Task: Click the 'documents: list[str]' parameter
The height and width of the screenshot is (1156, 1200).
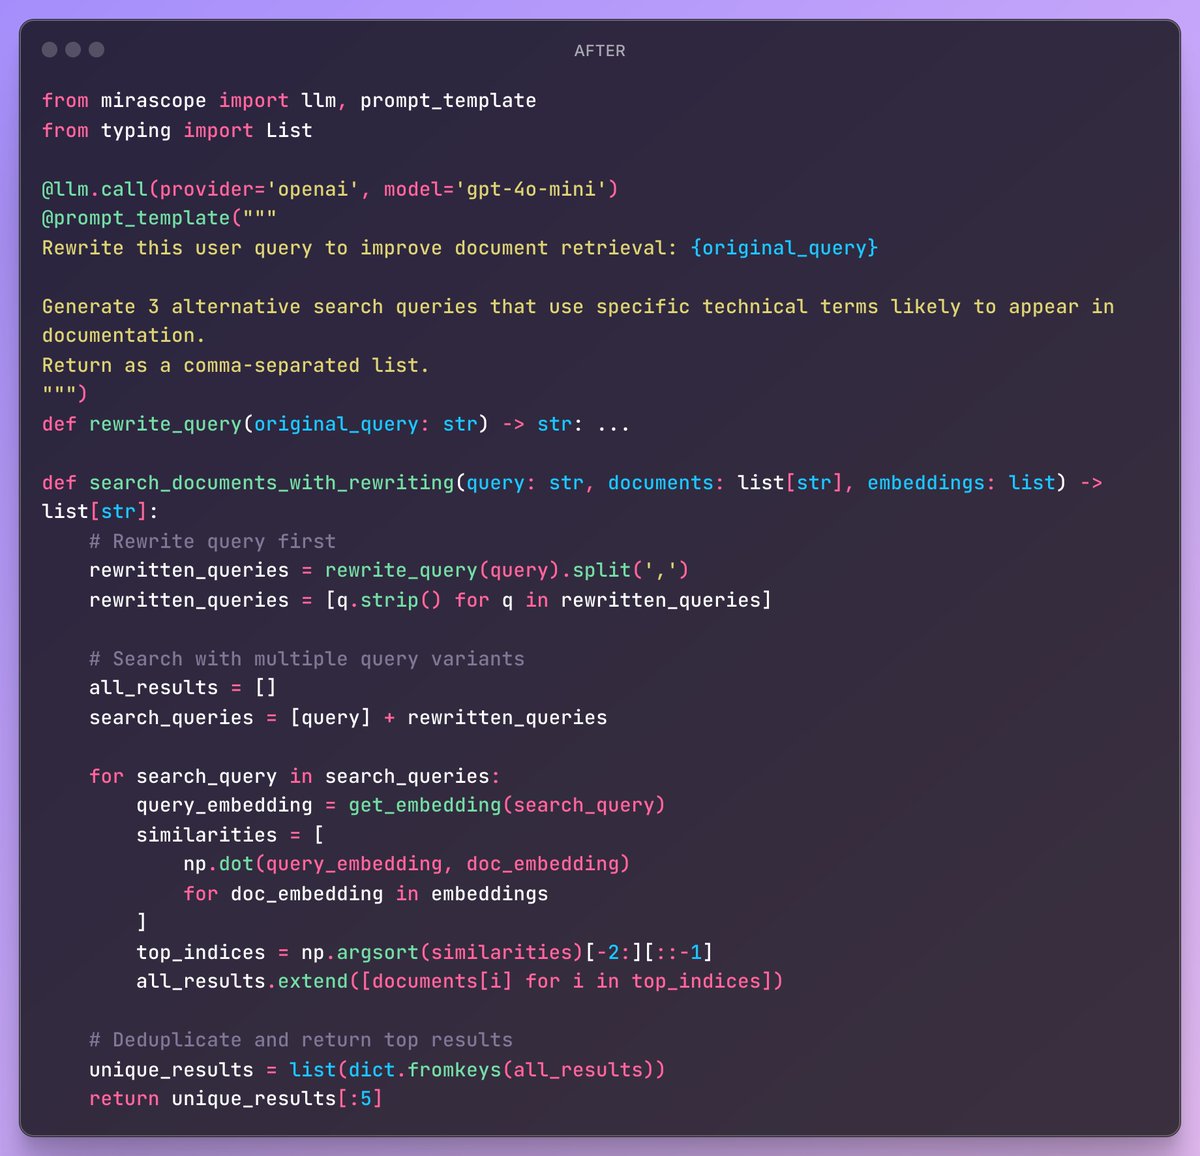Action: pos(728,483)
